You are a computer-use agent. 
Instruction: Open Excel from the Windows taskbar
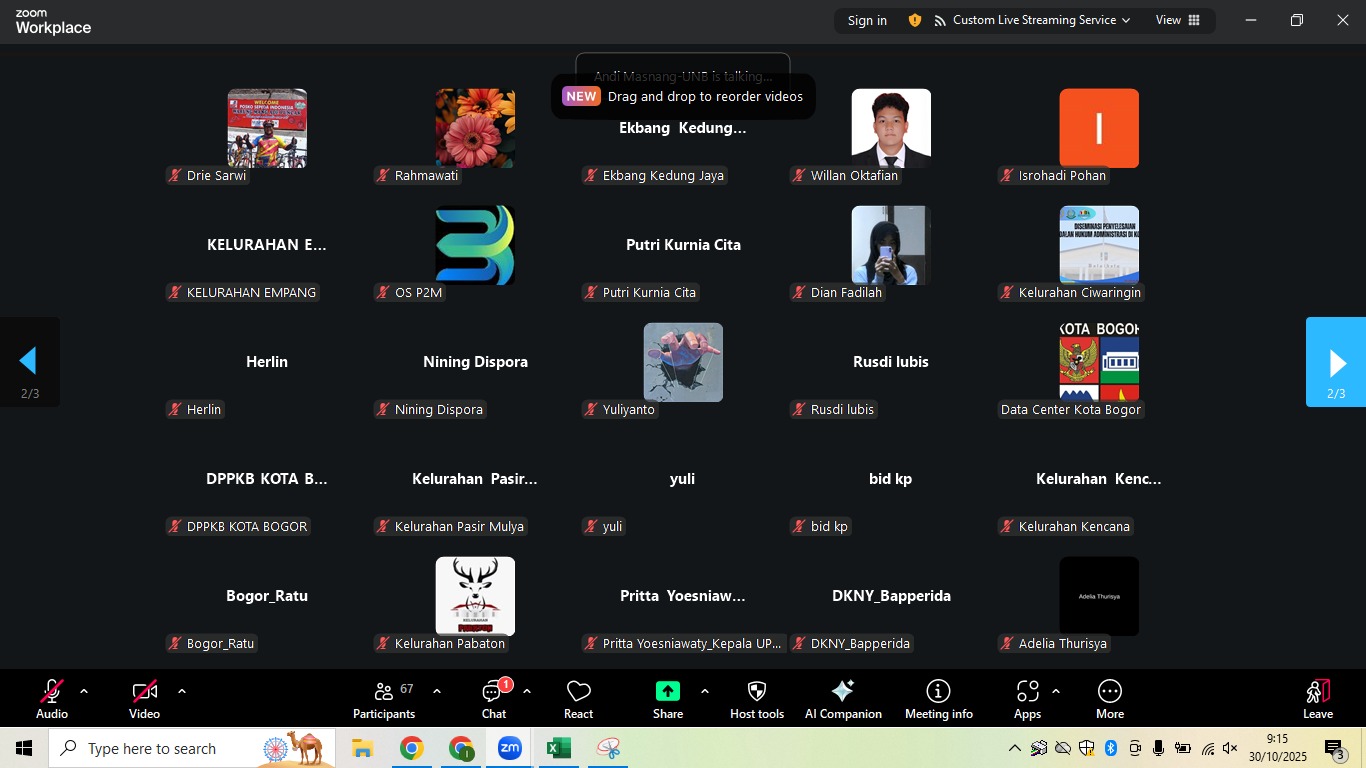point(558,748)
